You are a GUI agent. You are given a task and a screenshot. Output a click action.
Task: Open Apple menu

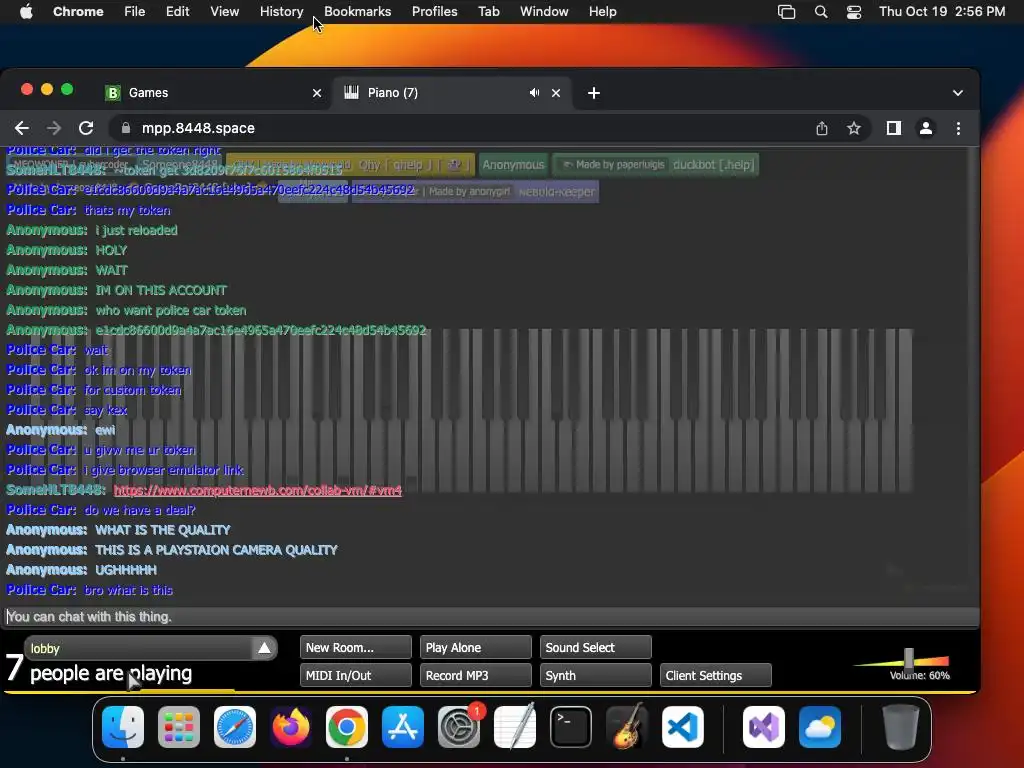[26, 12]
